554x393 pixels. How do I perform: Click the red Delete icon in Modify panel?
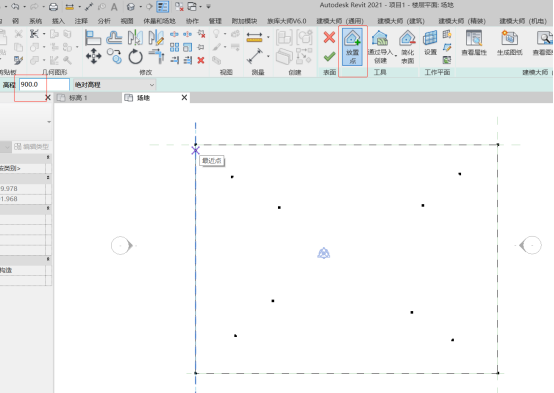click(201, 60)
